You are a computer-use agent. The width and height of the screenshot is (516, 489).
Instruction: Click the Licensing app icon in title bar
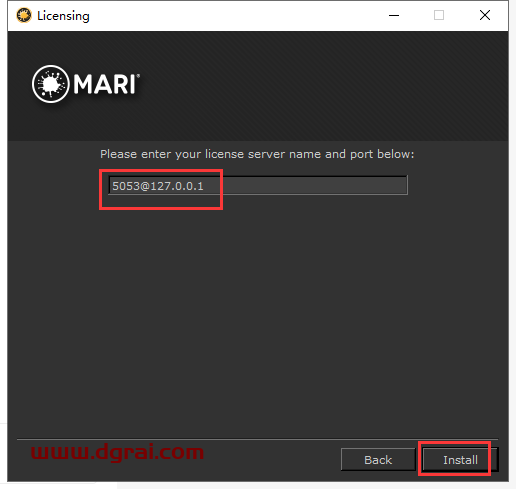[x=24, y=15]
